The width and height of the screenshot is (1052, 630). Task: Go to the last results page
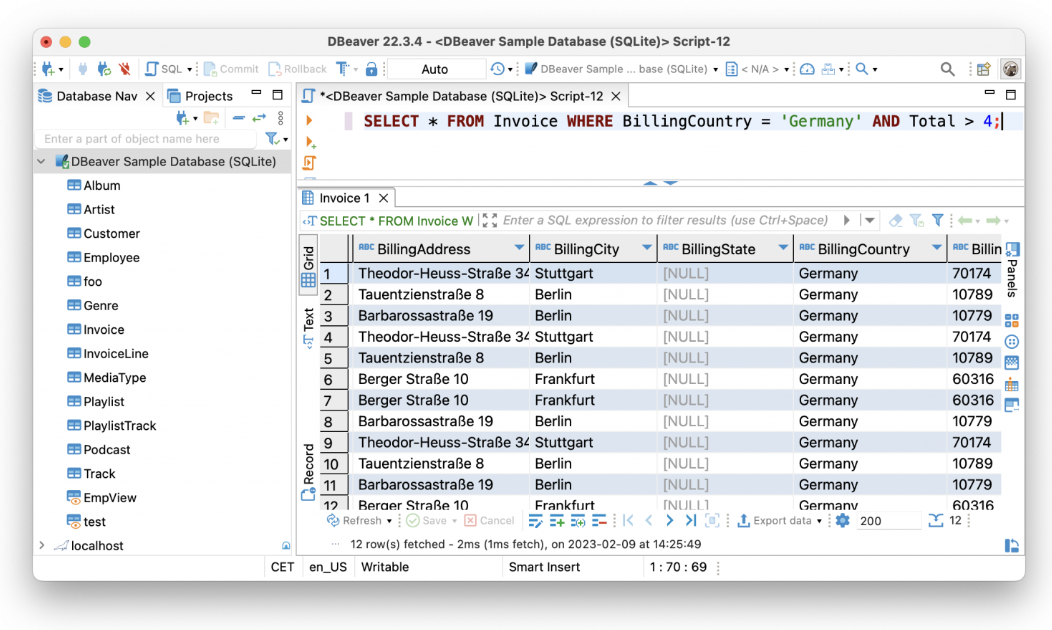pyautogui.click(x=690, y=521)
